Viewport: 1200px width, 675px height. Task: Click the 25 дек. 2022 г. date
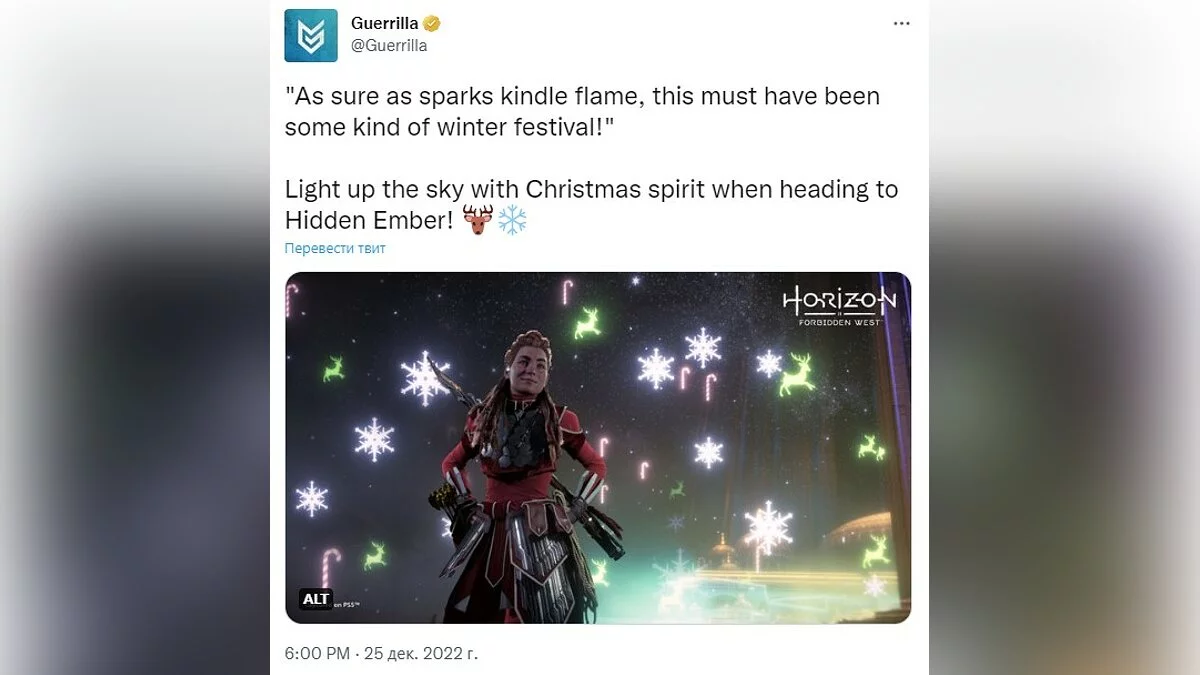coord(422,653)
